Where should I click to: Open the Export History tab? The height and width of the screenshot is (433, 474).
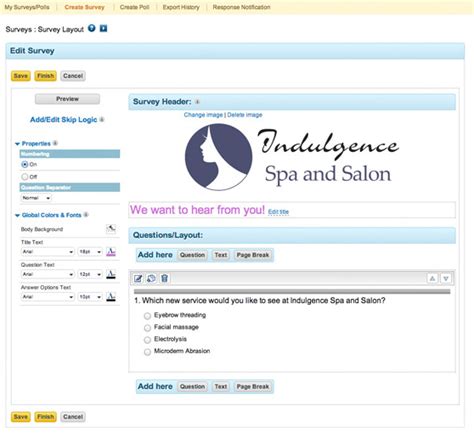(x=181, y=7)
